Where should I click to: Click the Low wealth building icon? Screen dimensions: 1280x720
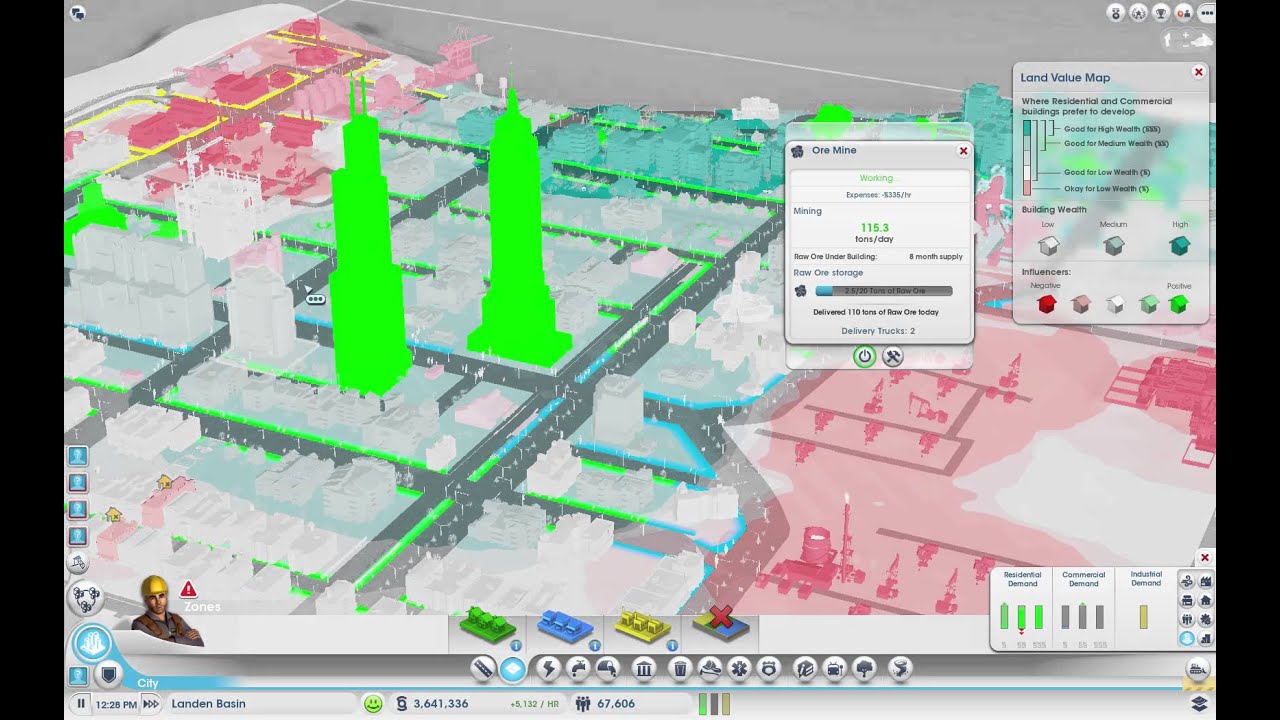[x=1048, y=245]
